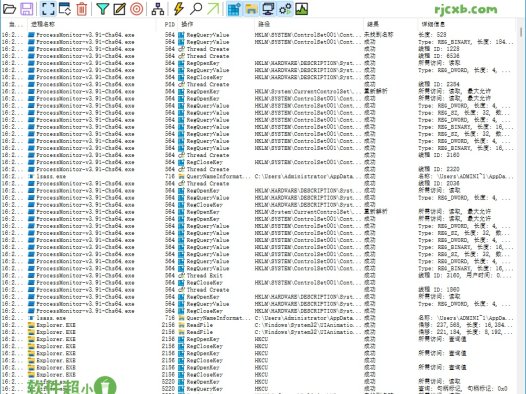This screenshot has width=526, height=394.
Task: Select detail cell '长度: 528'
Action: pos(432,35)
